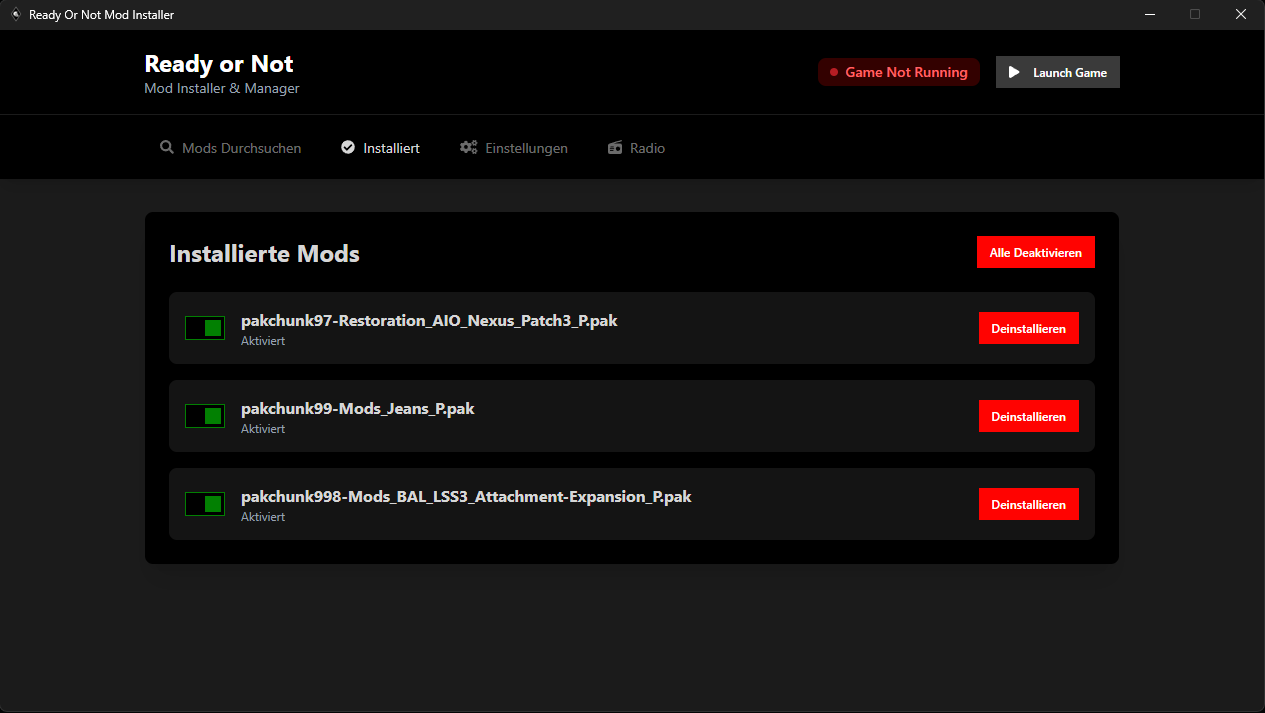
Task: Disable the pakchunk998 BAL_LSS3 Attachment-Expansion switch
Action: [205, 504]
